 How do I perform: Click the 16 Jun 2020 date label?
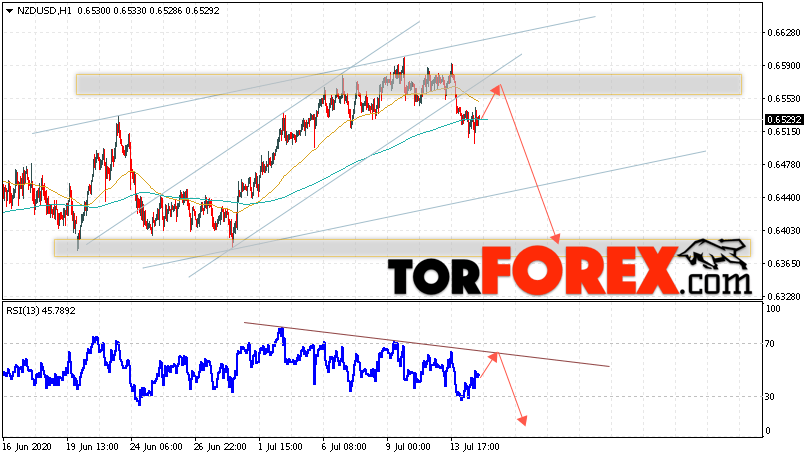coord(27,447)
